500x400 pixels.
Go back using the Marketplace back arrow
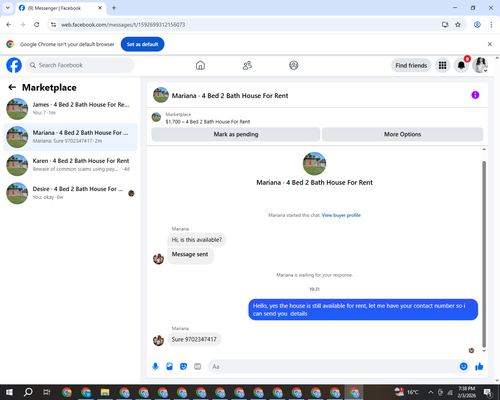pyautogui.click(x=12, y=87)
